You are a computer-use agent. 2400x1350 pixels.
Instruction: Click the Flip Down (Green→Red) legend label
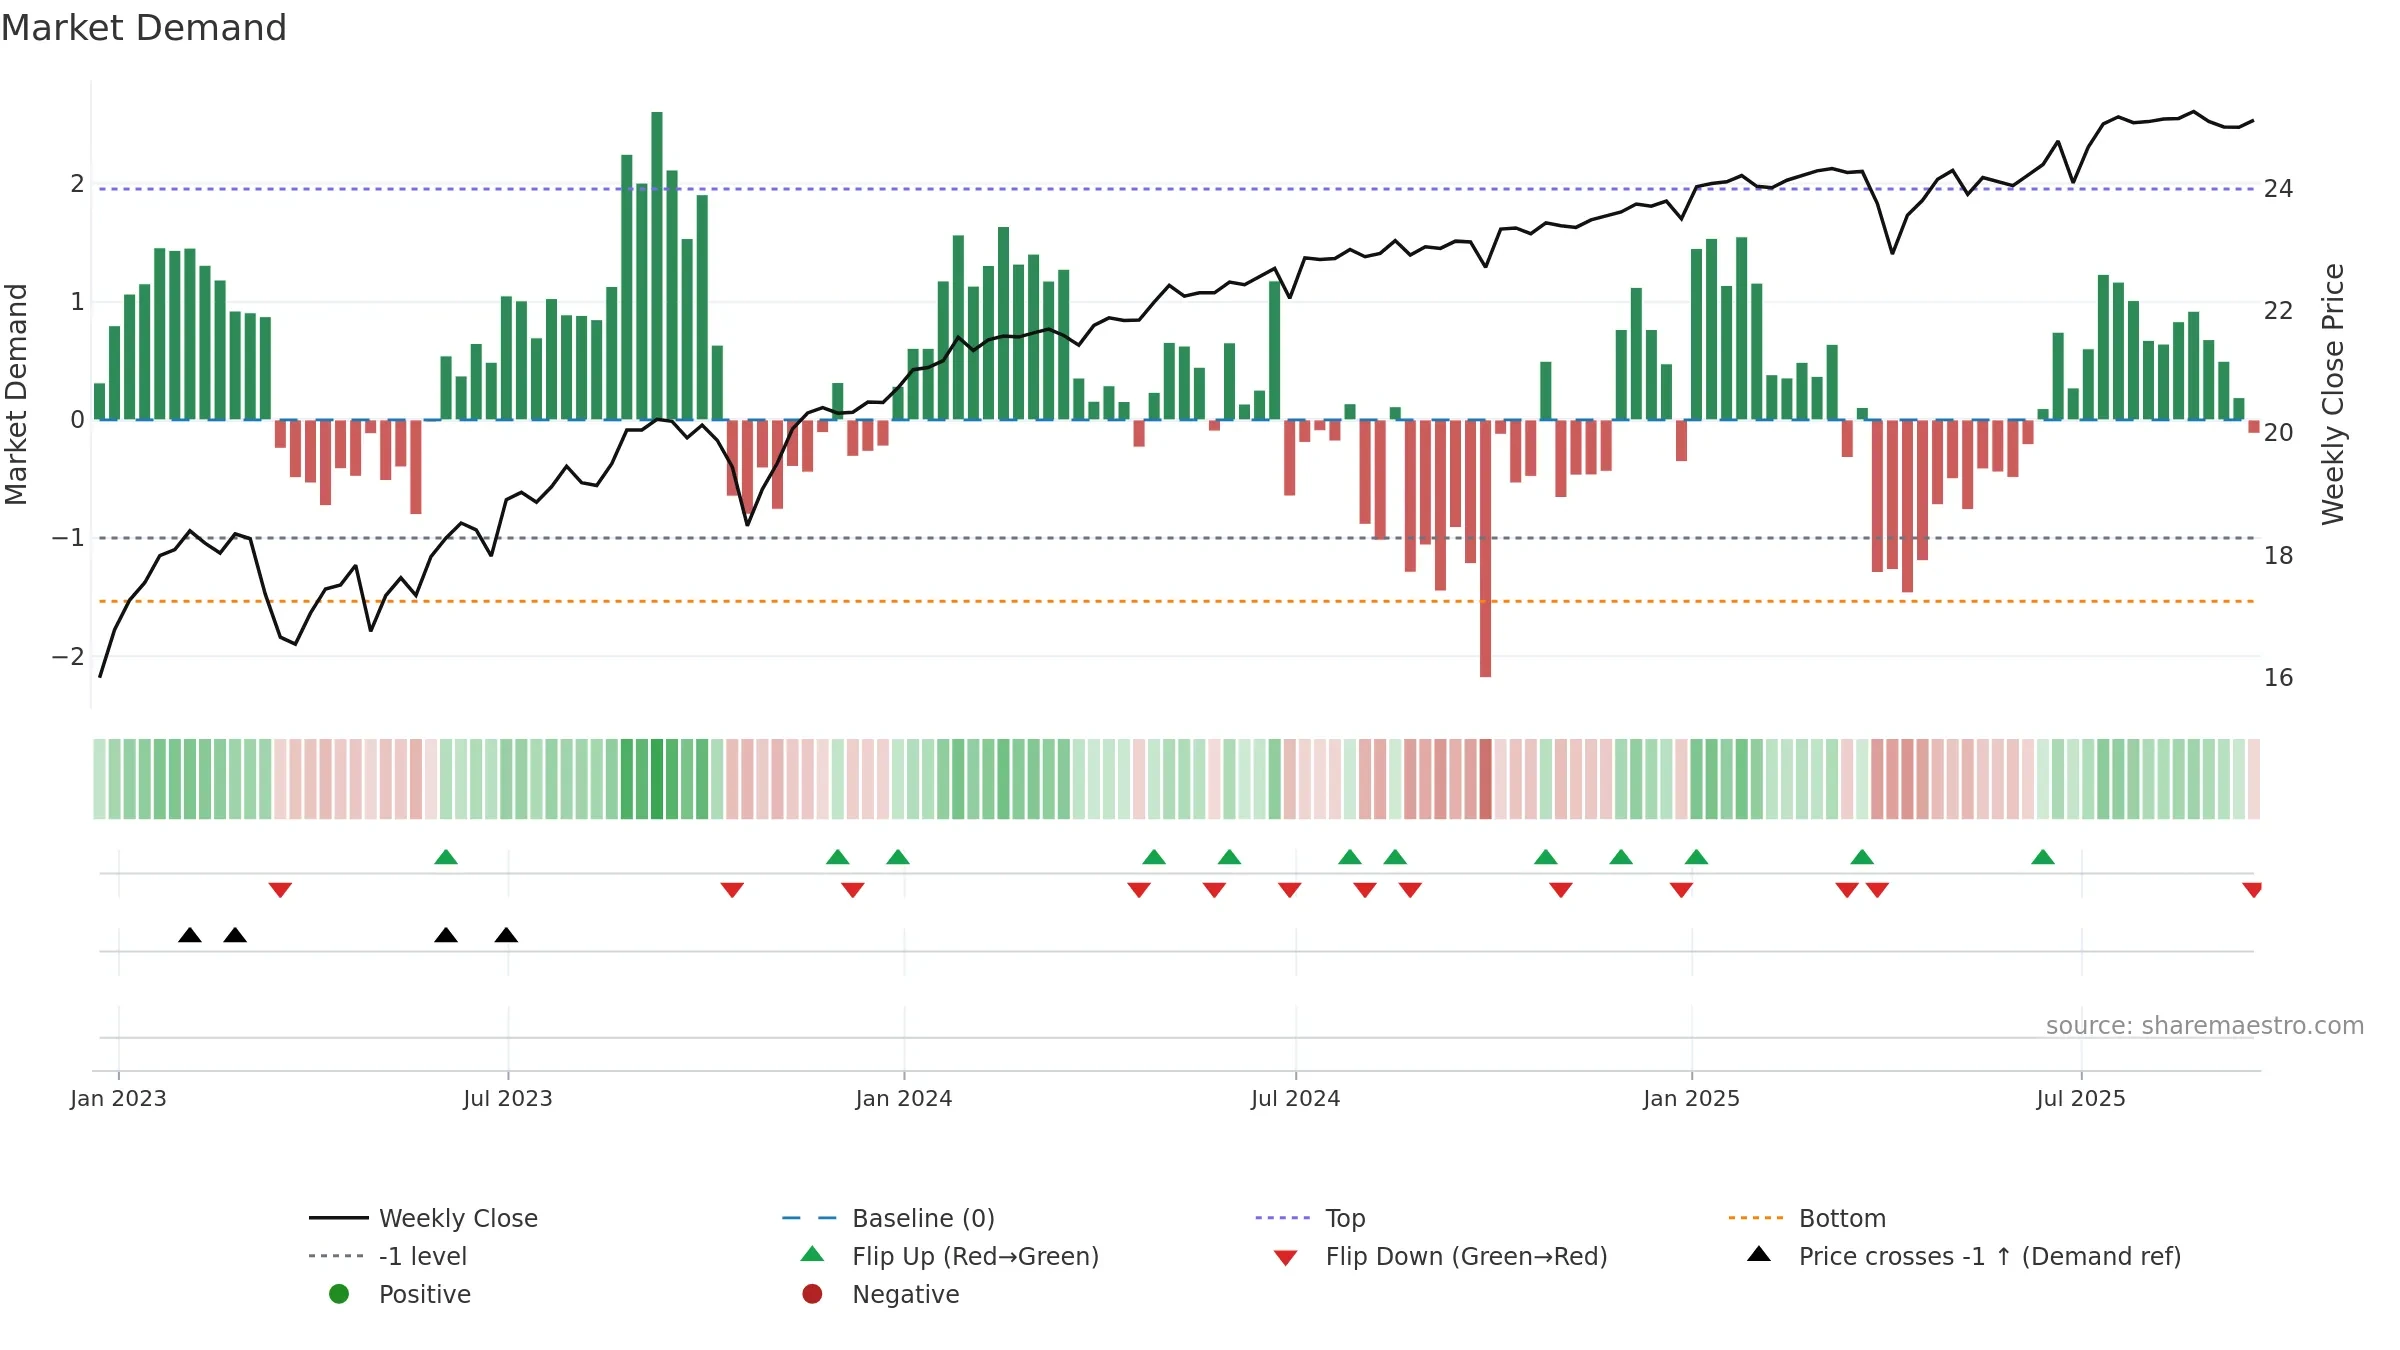click(x=1466, y=1256)
